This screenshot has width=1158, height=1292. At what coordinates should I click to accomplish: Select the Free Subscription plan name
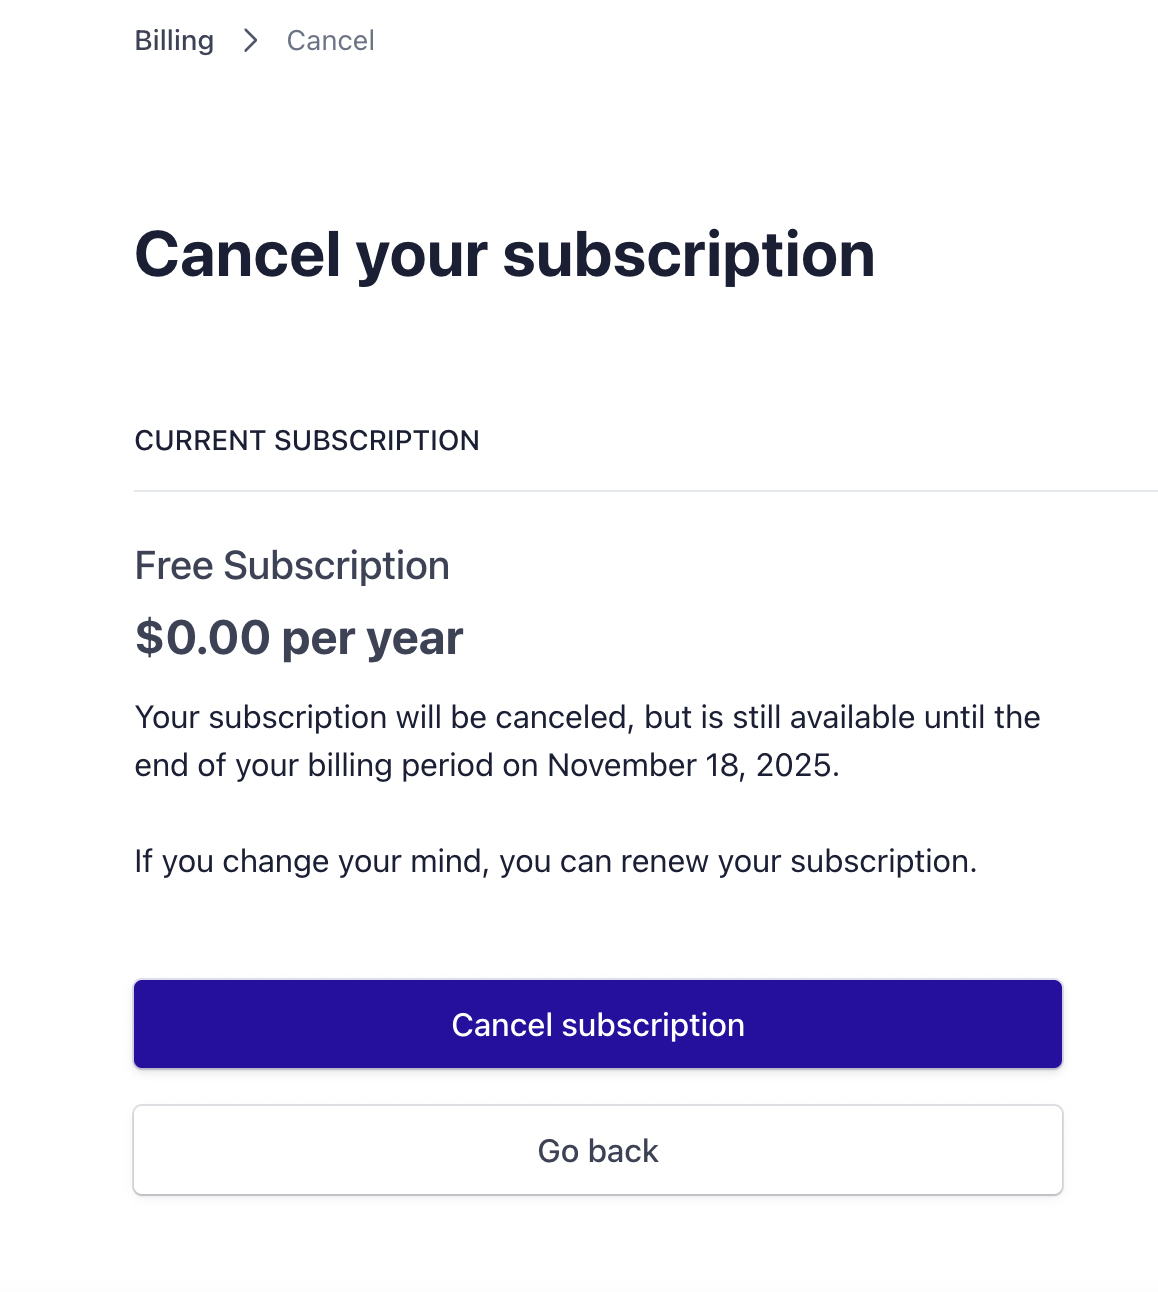tap(292, 566)
